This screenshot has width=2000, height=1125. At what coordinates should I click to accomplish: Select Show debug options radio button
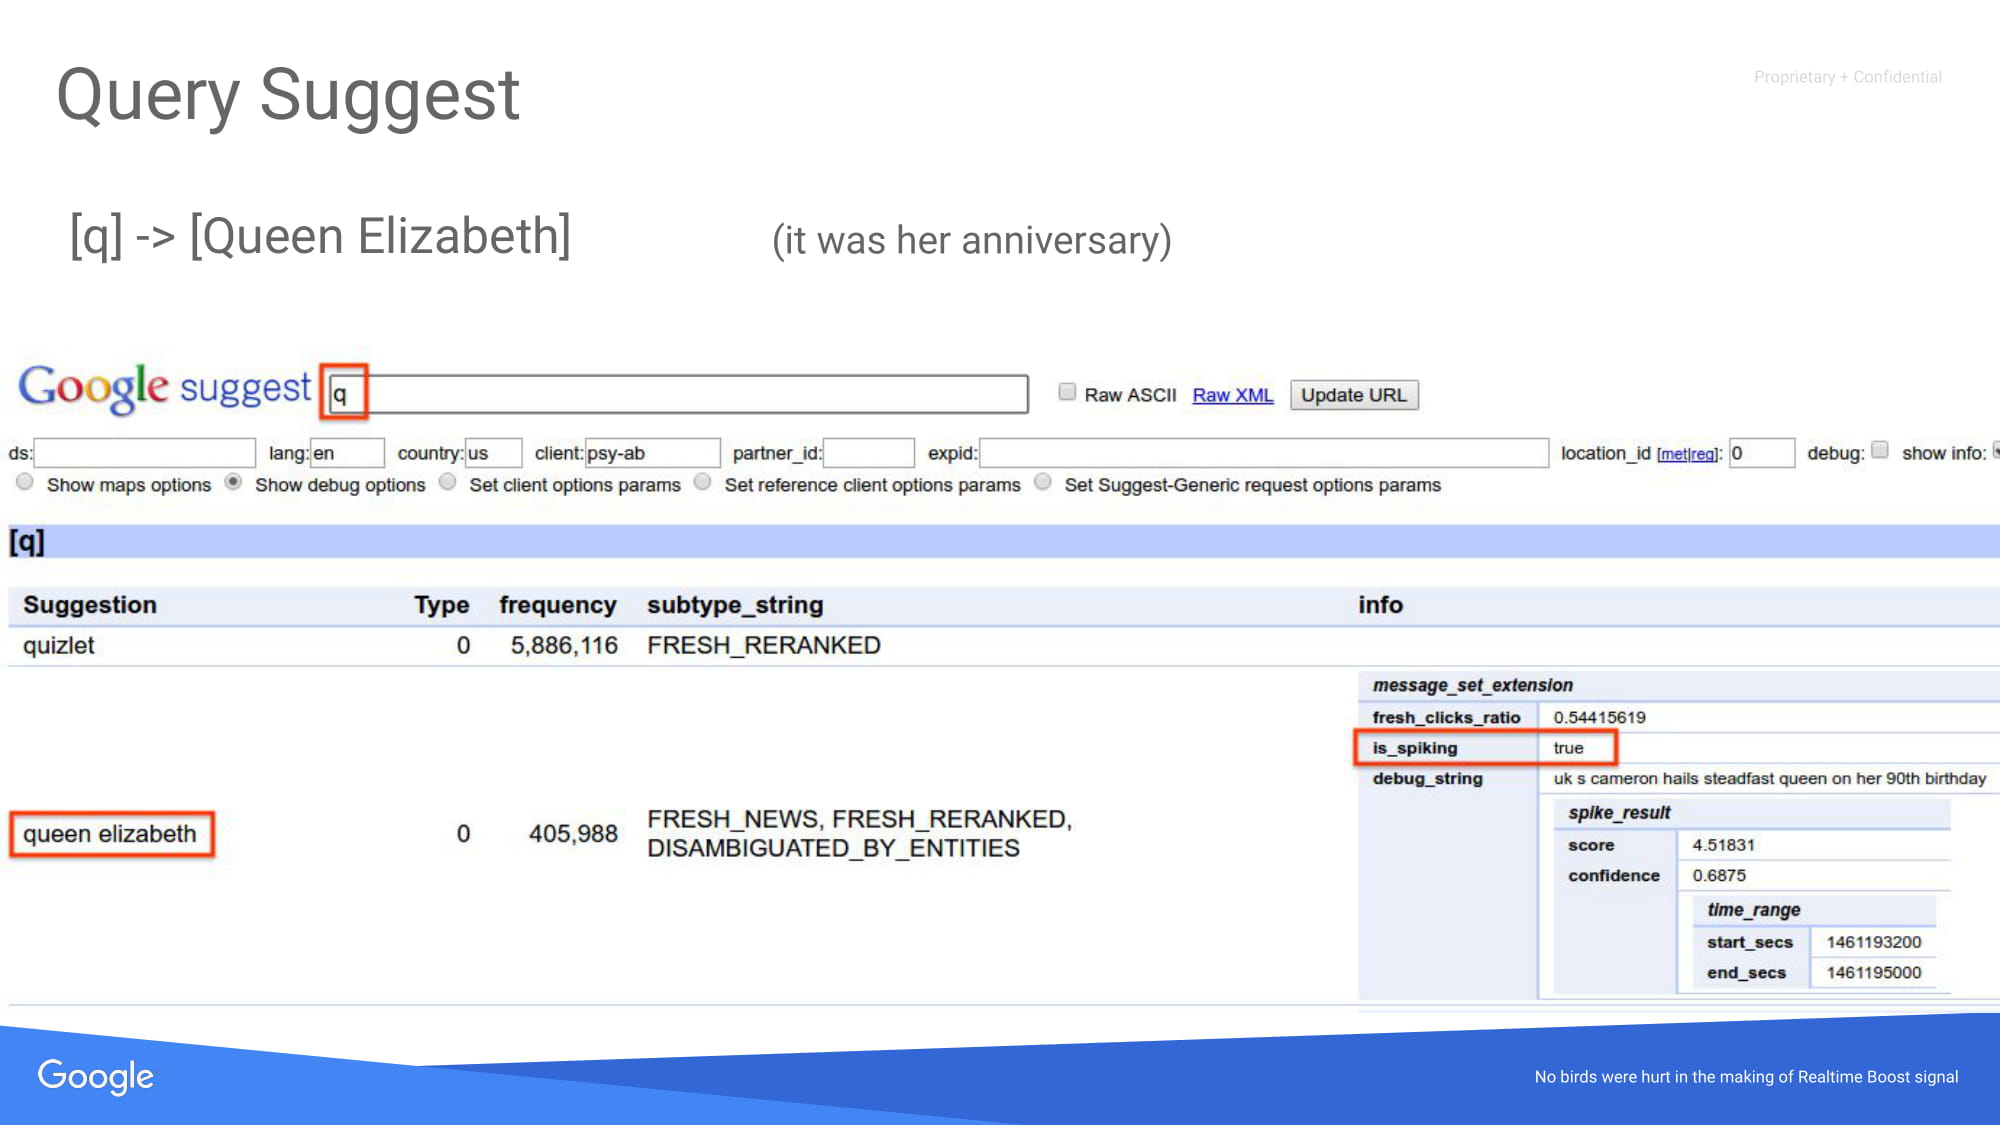[233, 482]
